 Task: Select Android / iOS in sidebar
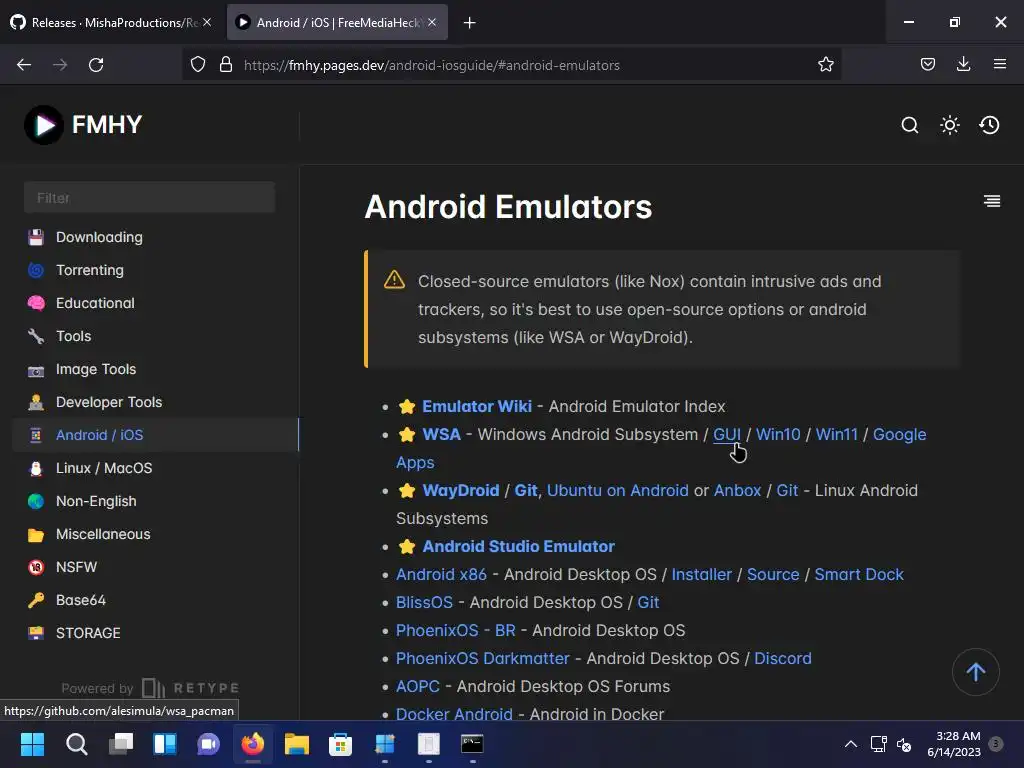click(99, 435)
